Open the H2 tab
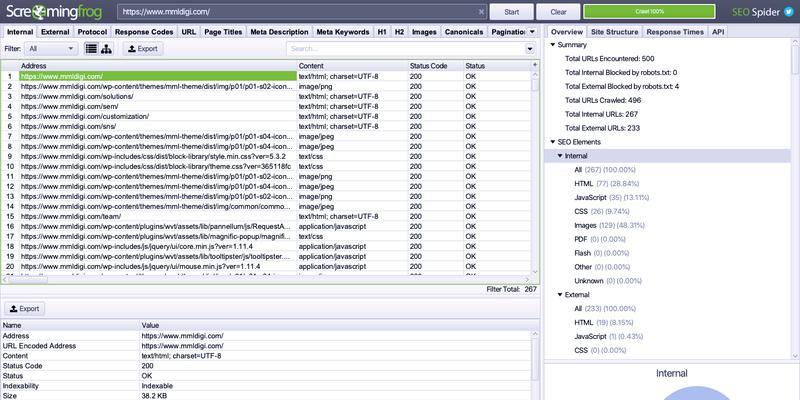Viewport: 800px width, 400px height. pos(399,32)
